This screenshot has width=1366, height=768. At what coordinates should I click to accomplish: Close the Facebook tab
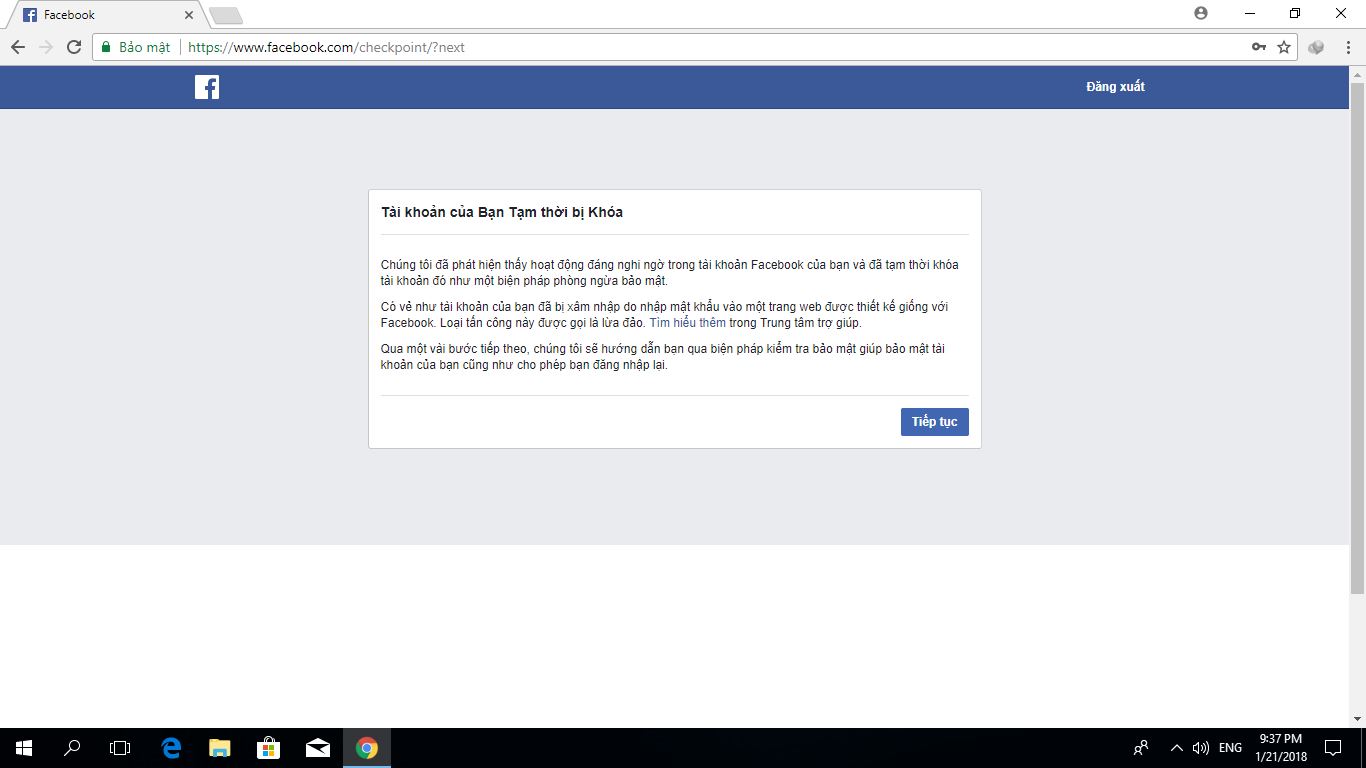188,15
